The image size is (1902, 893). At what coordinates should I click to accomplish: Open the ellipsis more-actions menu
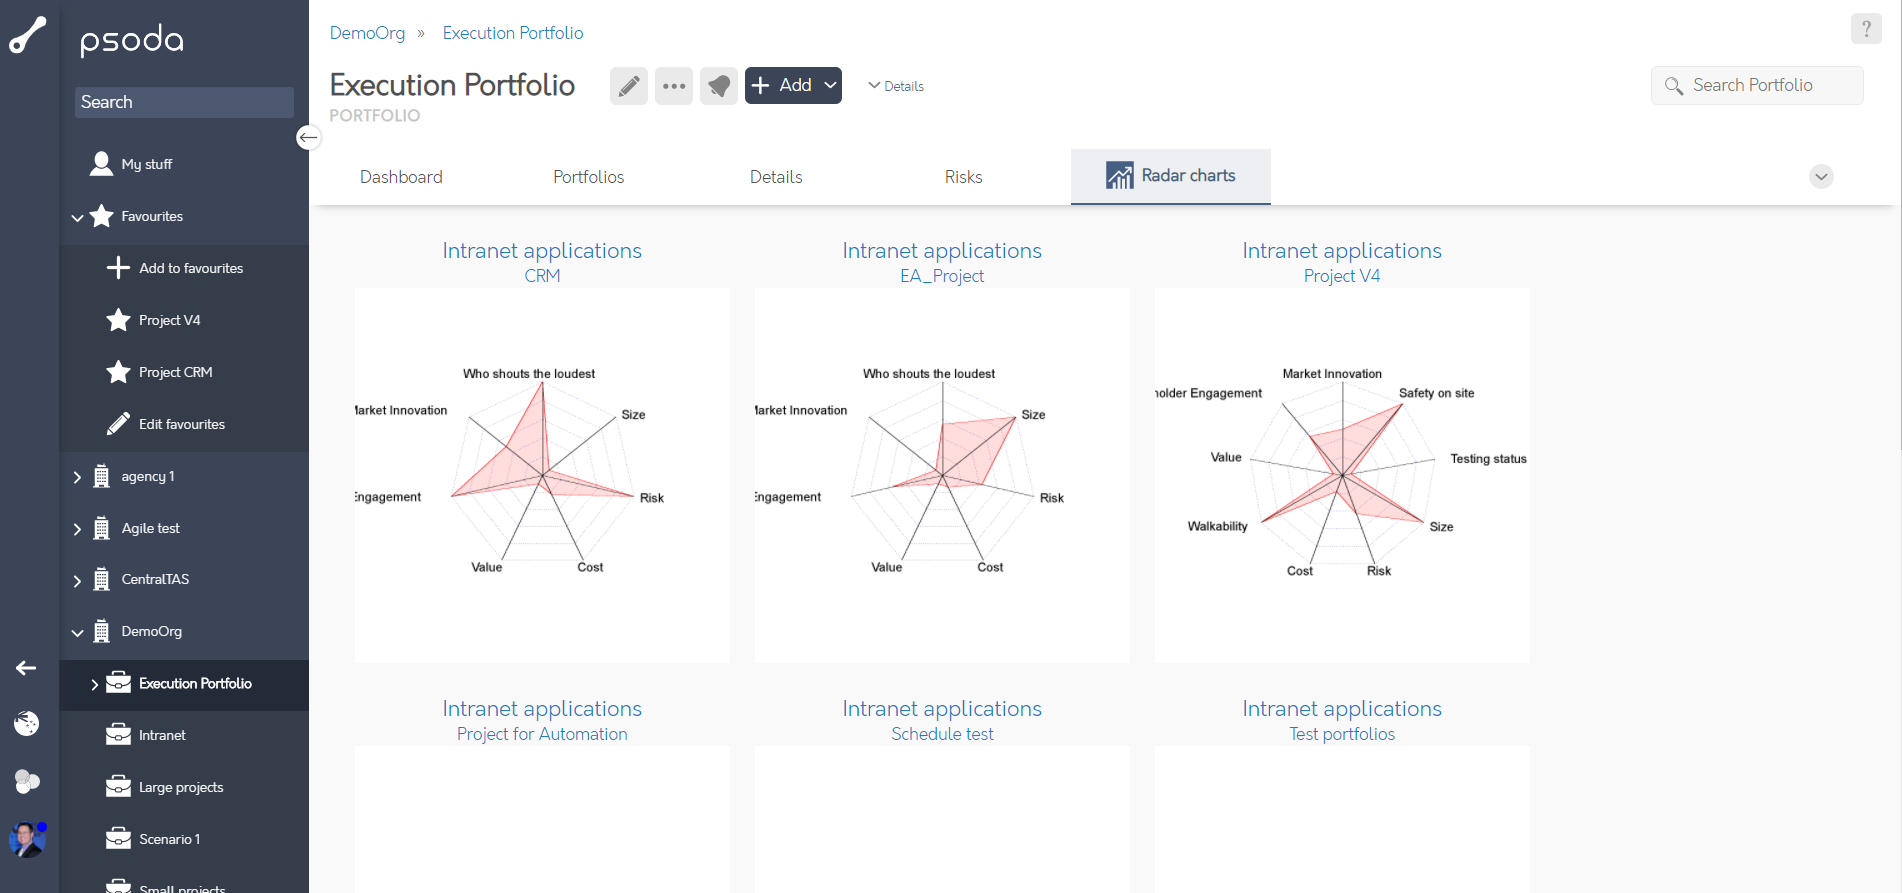click(x=674, y=86)
